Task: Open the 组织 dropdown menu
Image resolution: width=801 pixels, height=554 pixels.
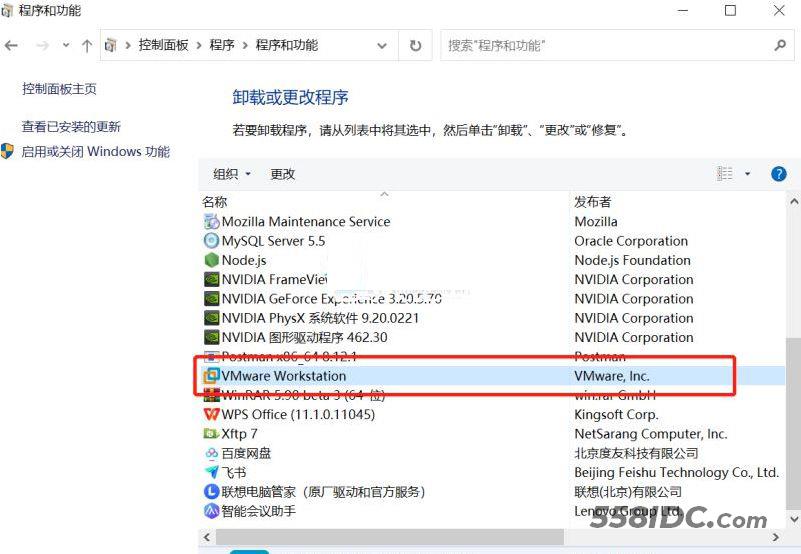Action: coord(232,174)
